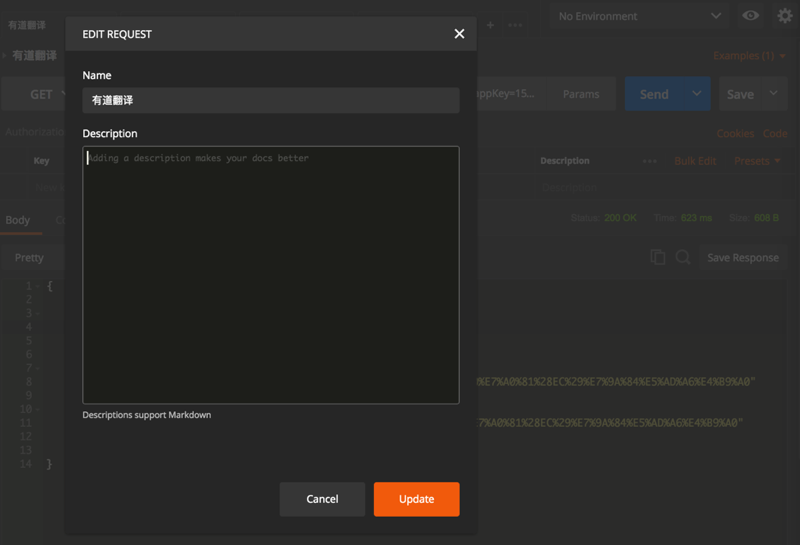Expand the Save button dropdown arrow
Viewport: 800px width, 545px height.
773,93
